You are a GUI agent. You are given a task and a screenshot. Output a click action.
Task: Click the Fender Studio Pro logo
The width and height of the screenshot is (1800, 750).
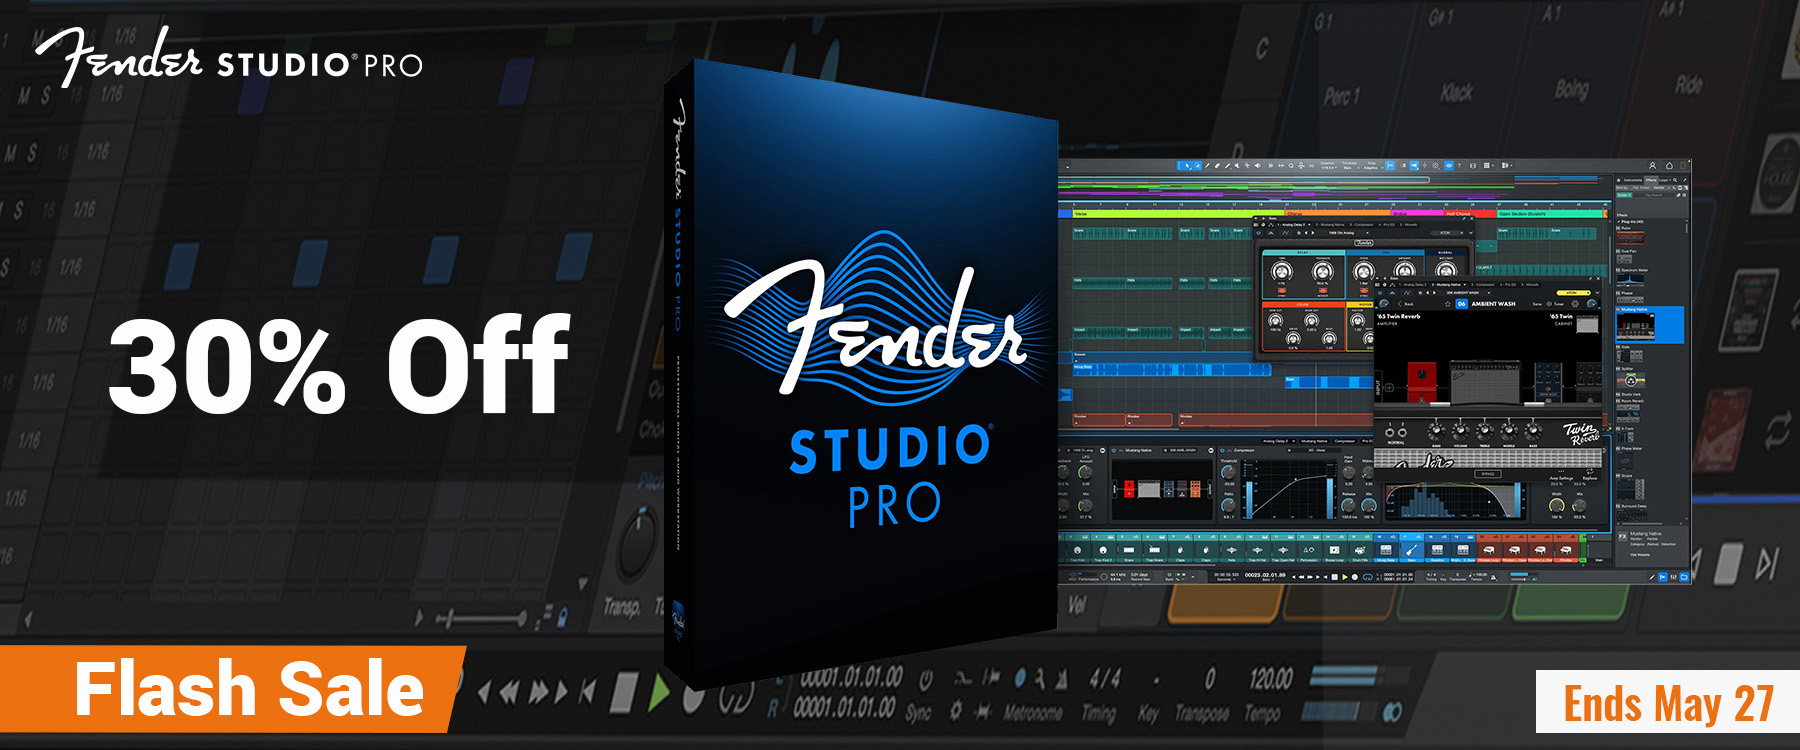229,58
